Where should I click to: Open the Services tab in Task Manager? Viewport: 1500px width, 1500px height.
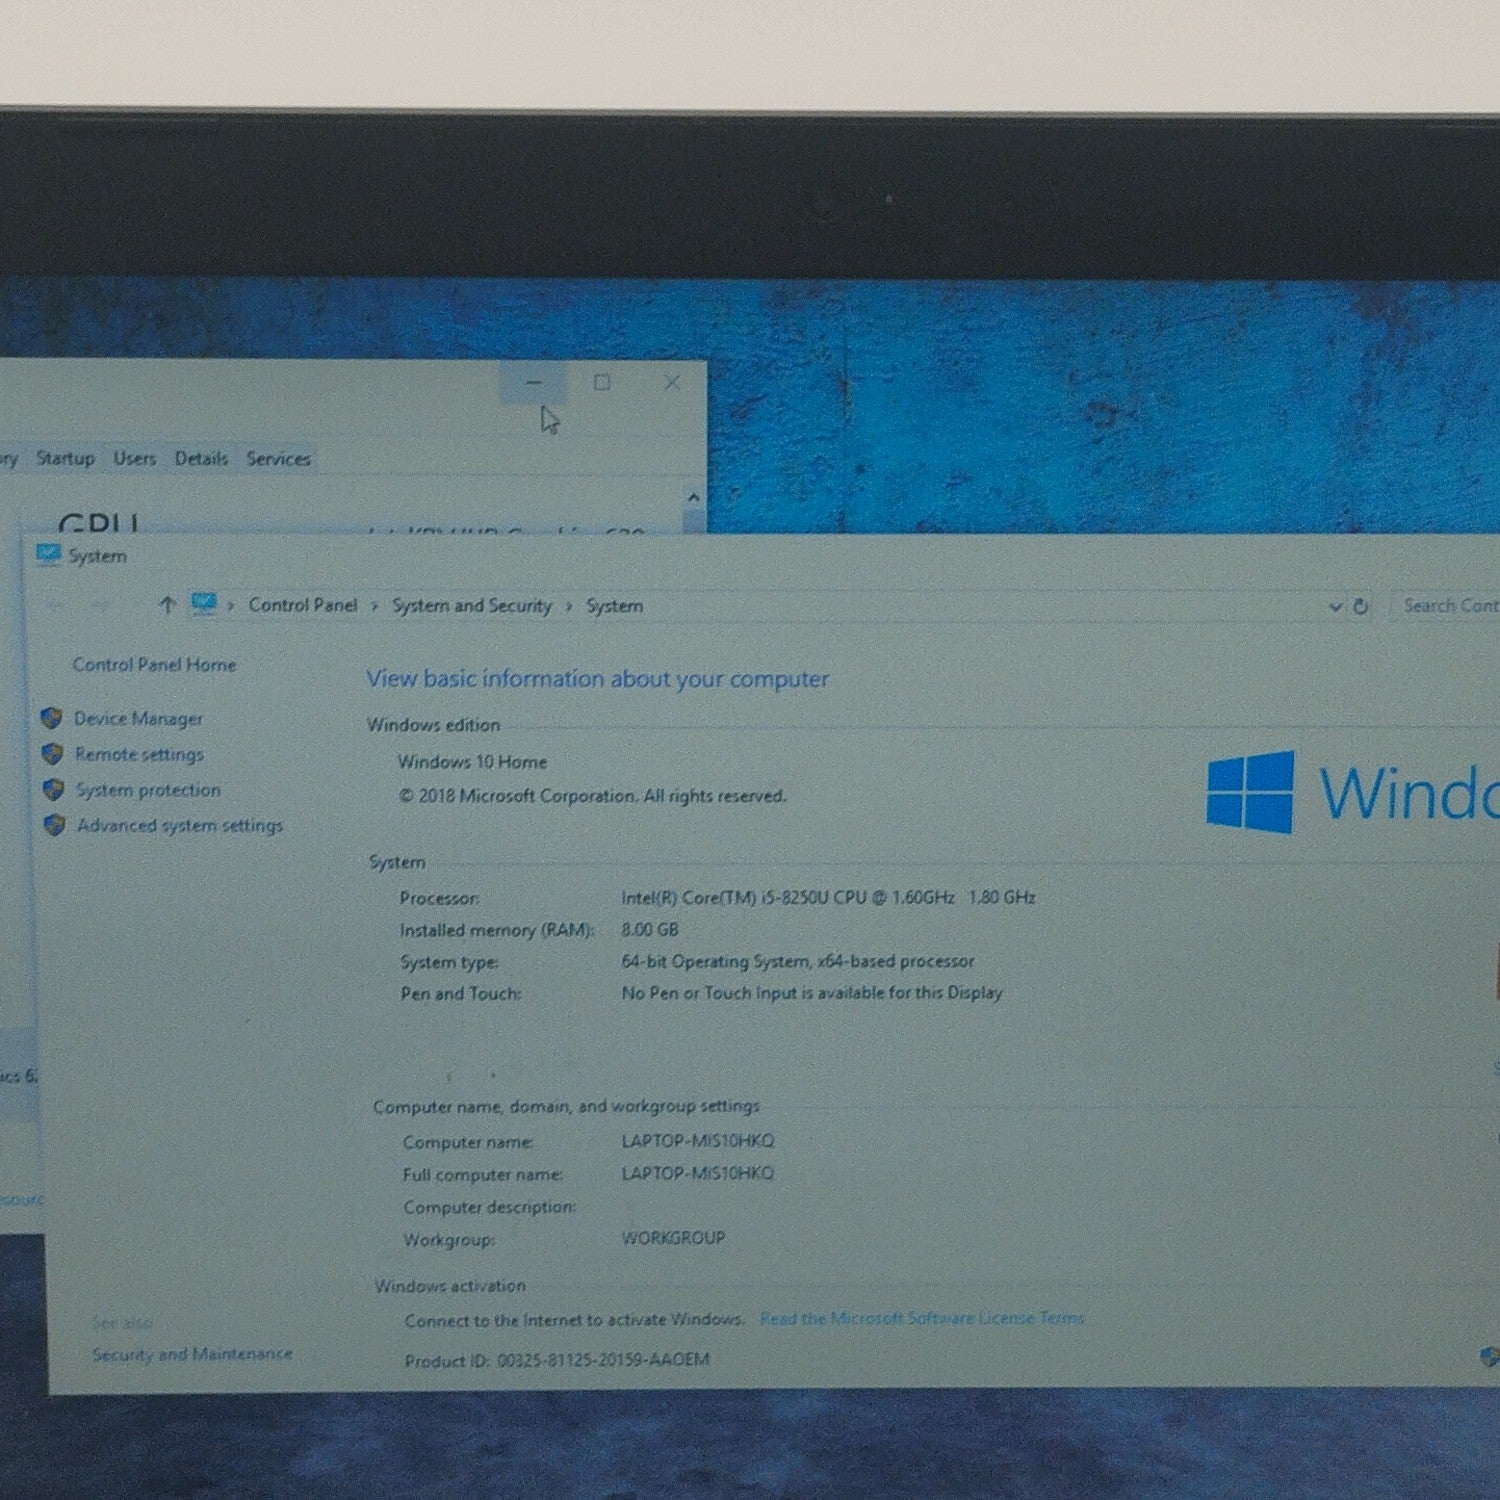pyautogui.click(x=278, y=458)
